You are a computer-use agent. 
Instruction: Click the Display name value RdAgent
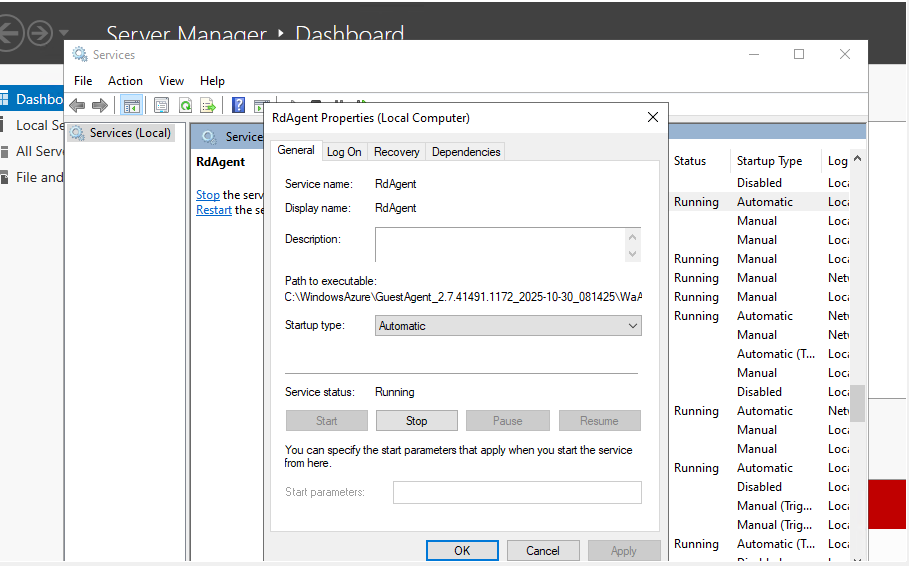395,208
